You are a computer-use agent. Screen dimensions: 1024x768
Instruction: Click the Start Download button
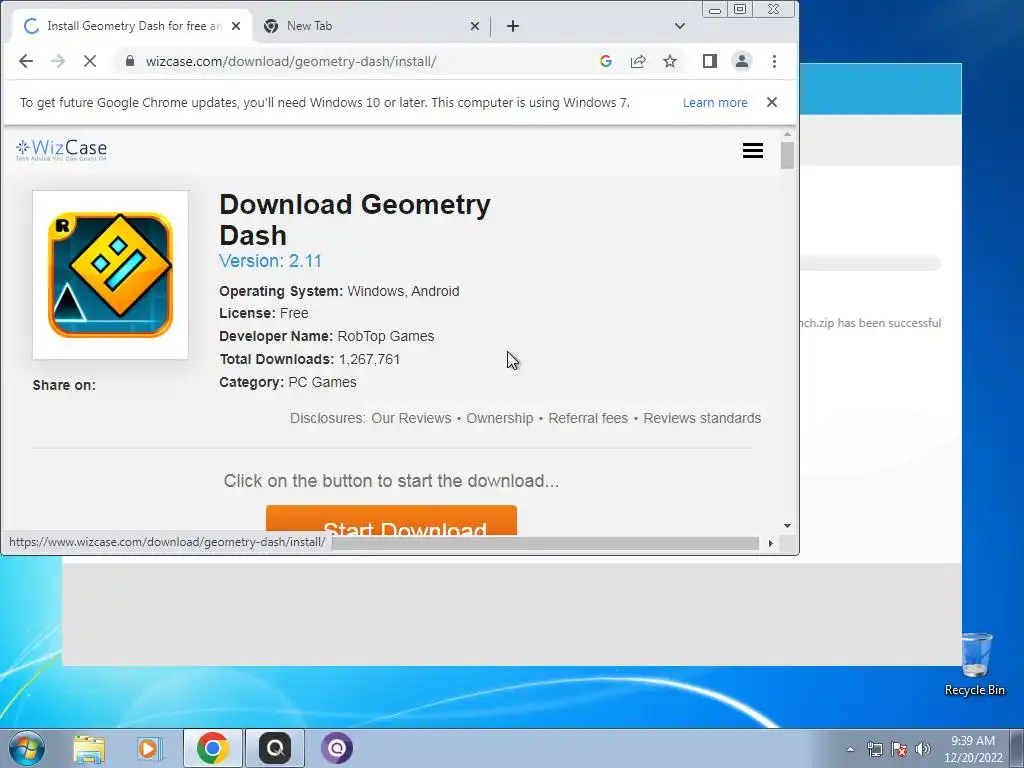pyautogui.click(x=391, y=520)
